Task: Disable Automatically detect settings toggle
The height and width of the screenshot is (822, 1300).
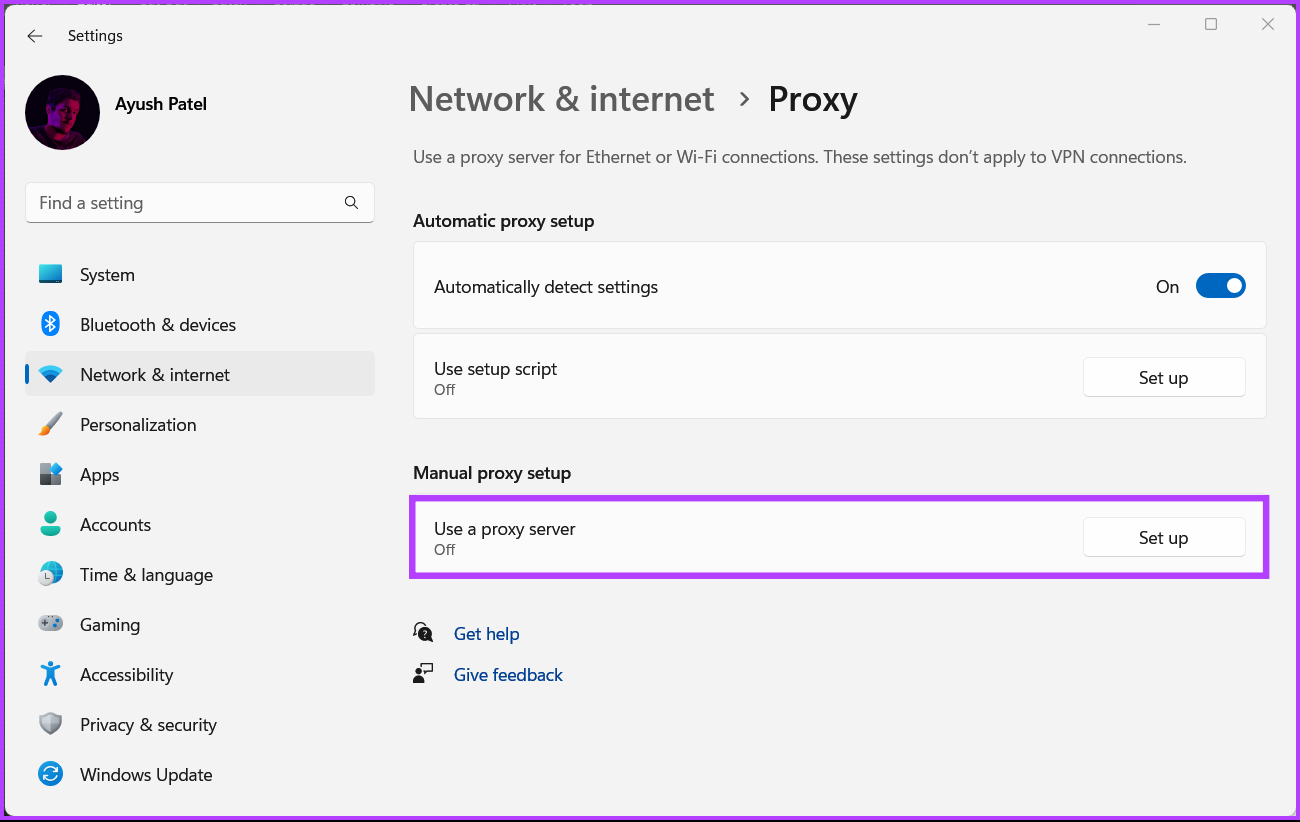Action: tap(1220, 286)
